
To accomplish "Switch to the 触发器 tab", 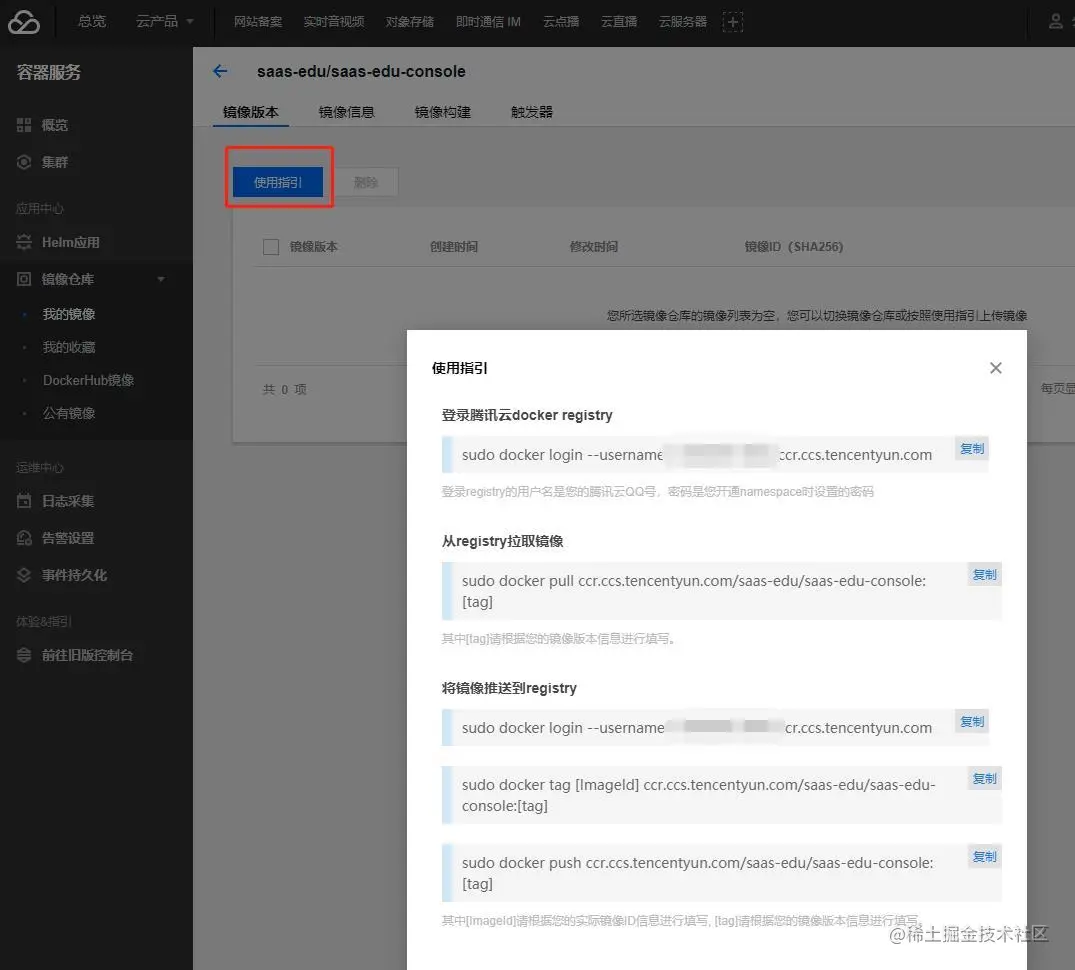I will coord(531,112).
